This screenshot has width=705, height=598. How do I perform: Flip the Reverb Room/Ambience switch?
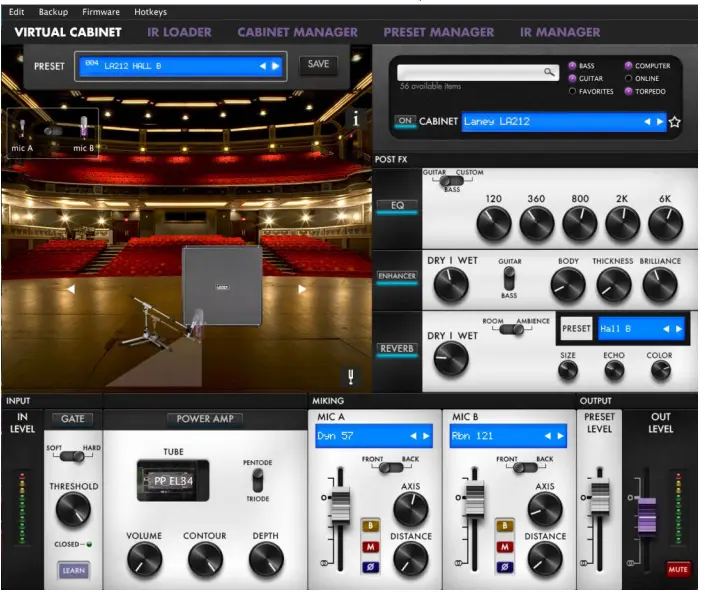[512, 330]
